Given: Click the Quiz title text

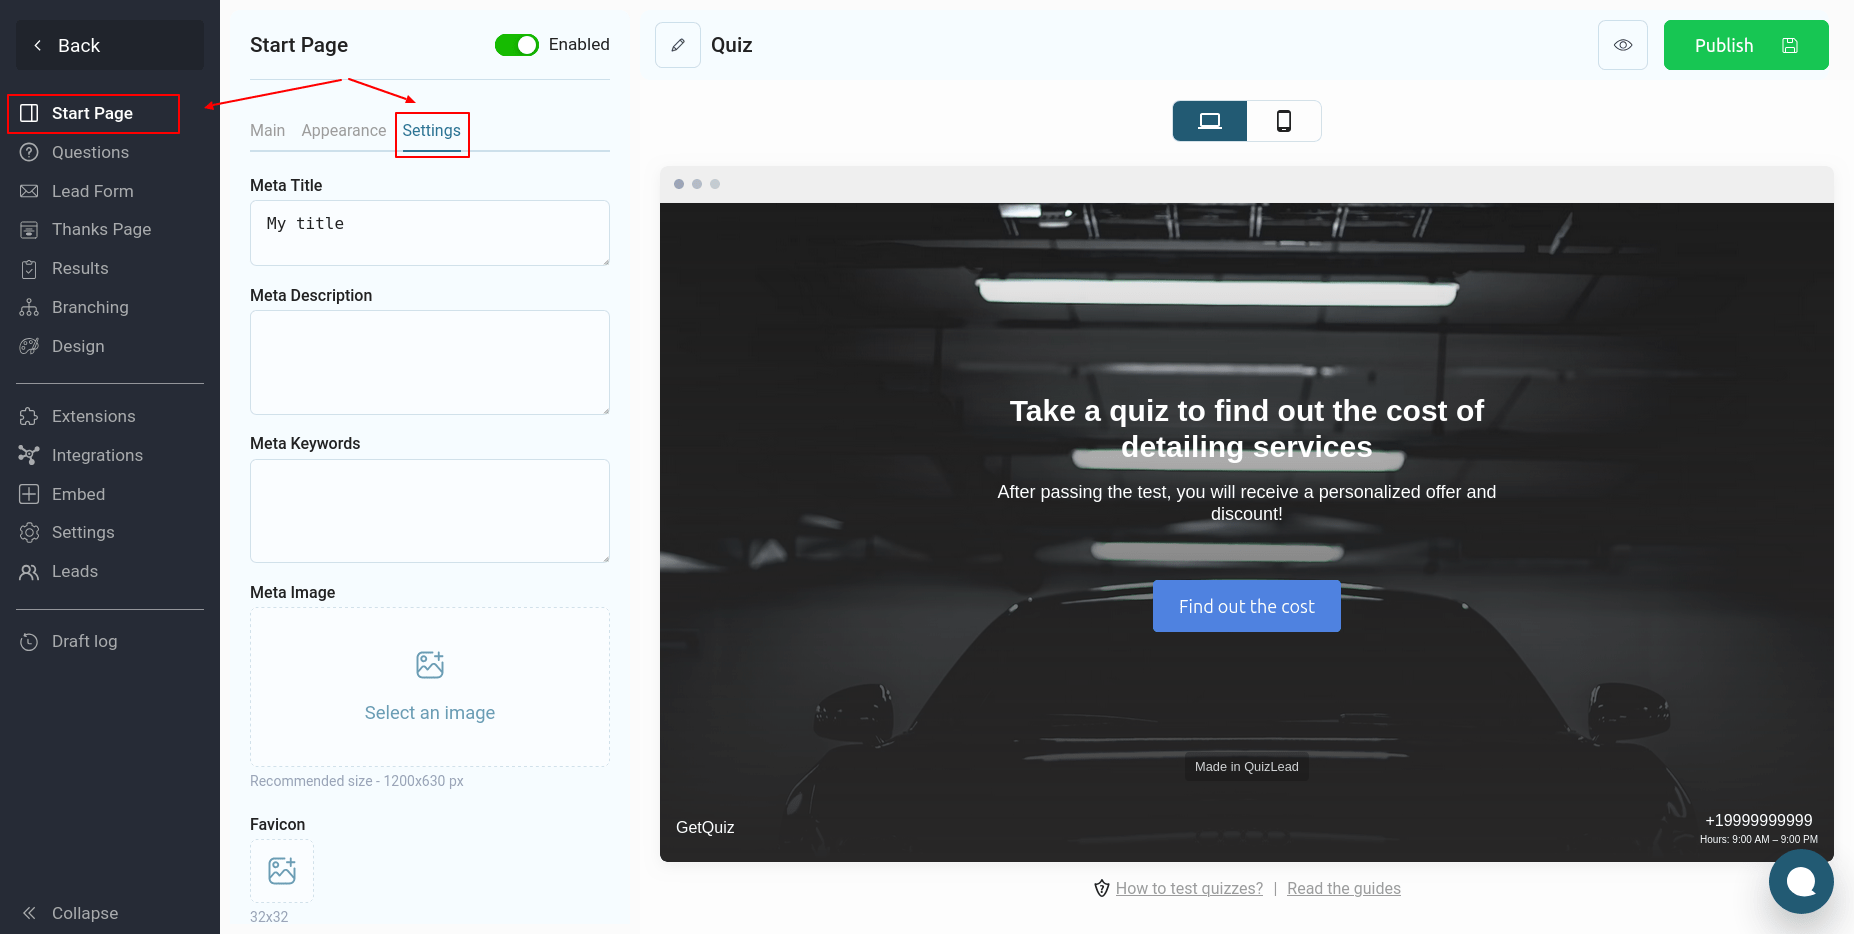Looking at the screenshot, I should 732,45.
